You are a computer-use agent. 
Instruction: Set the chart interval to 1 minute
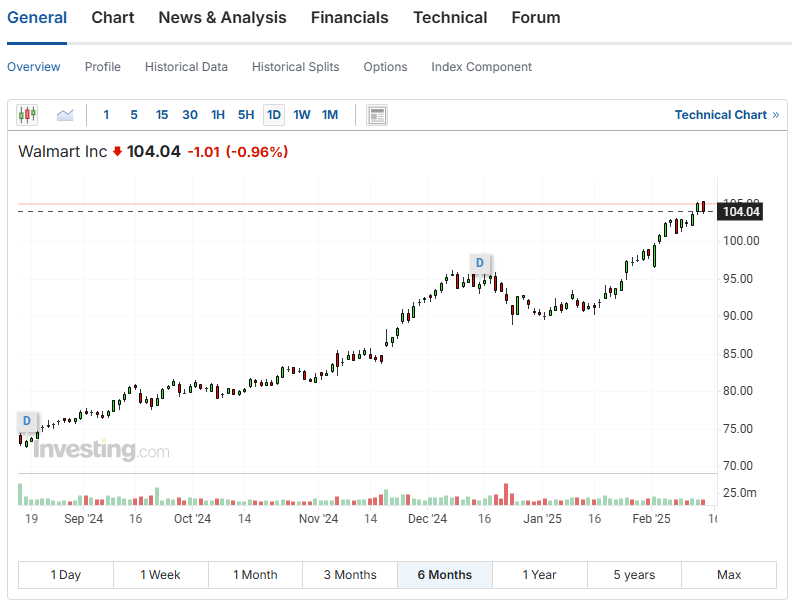coord(106,115)
